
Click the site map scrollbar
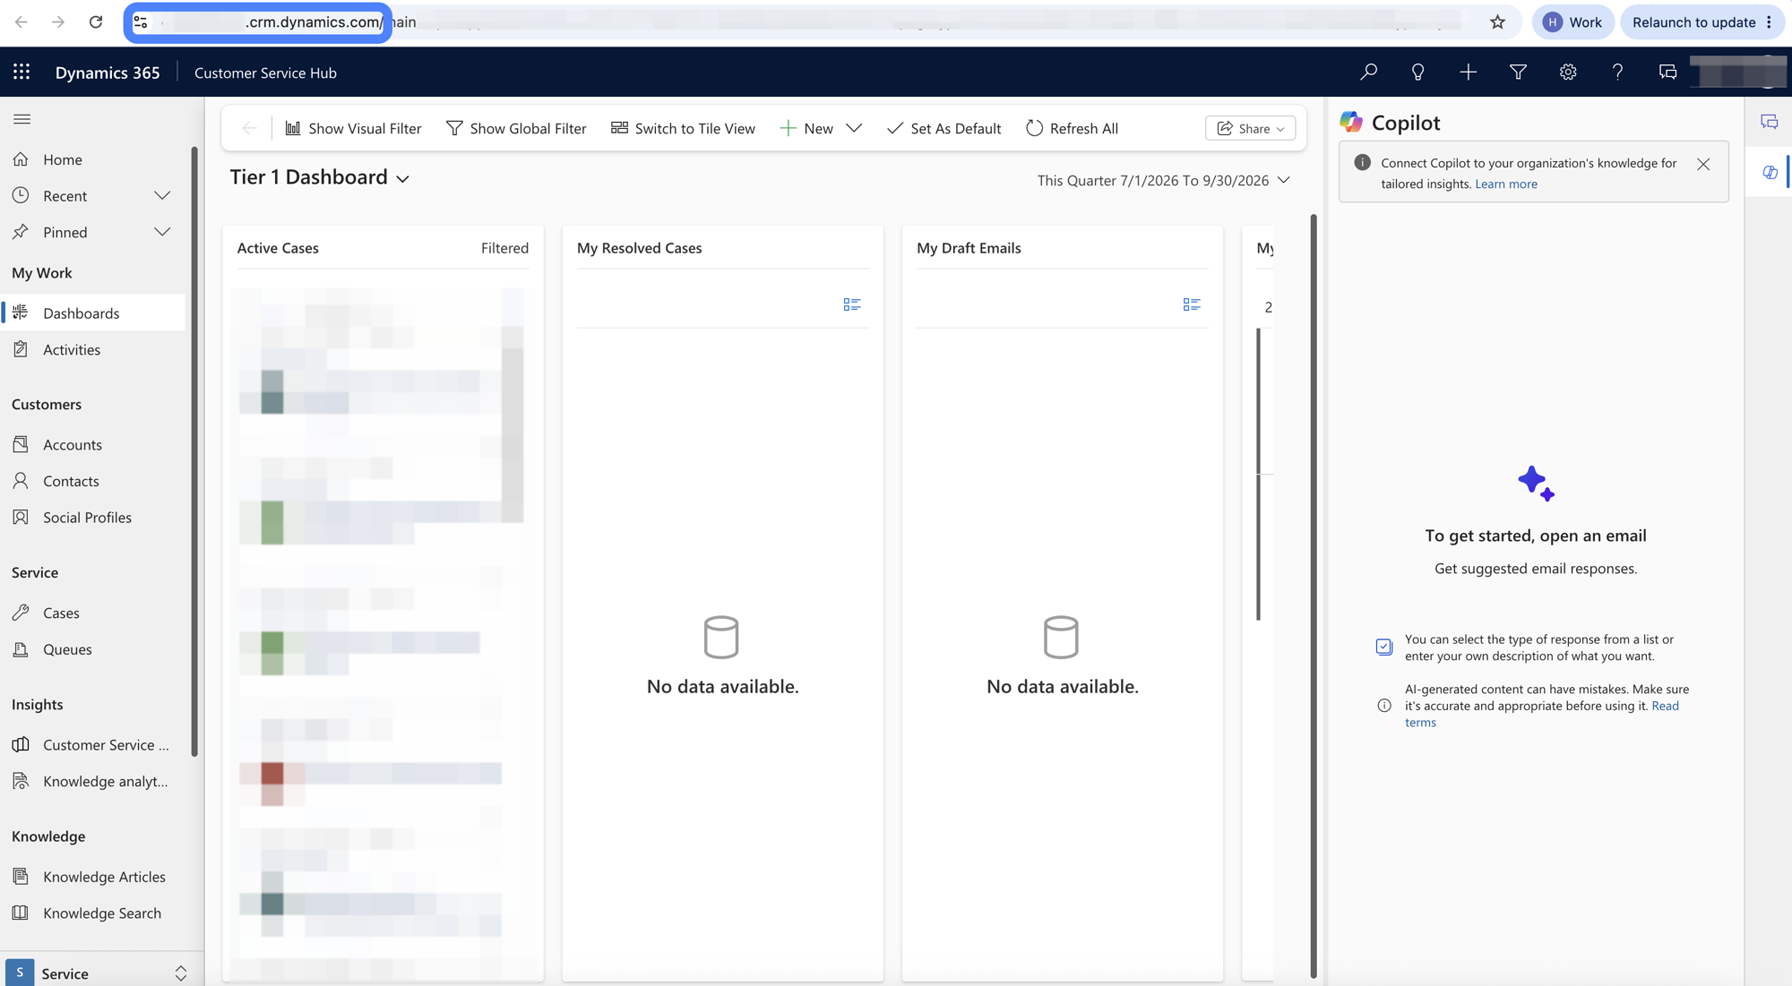click(194, 450)
